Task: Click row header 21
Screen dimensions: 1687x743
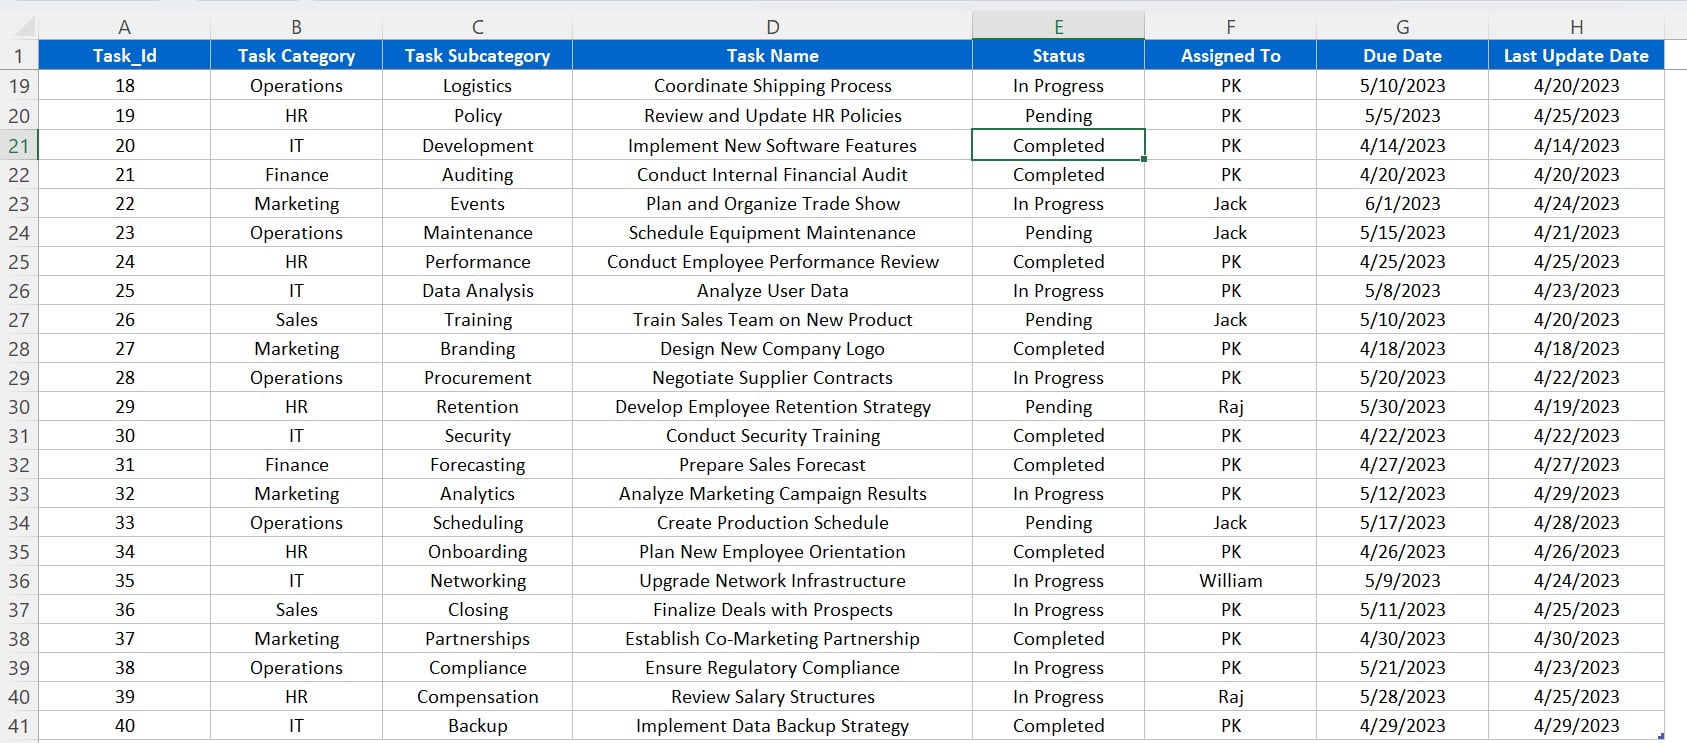Action: (x=19, y=145)
